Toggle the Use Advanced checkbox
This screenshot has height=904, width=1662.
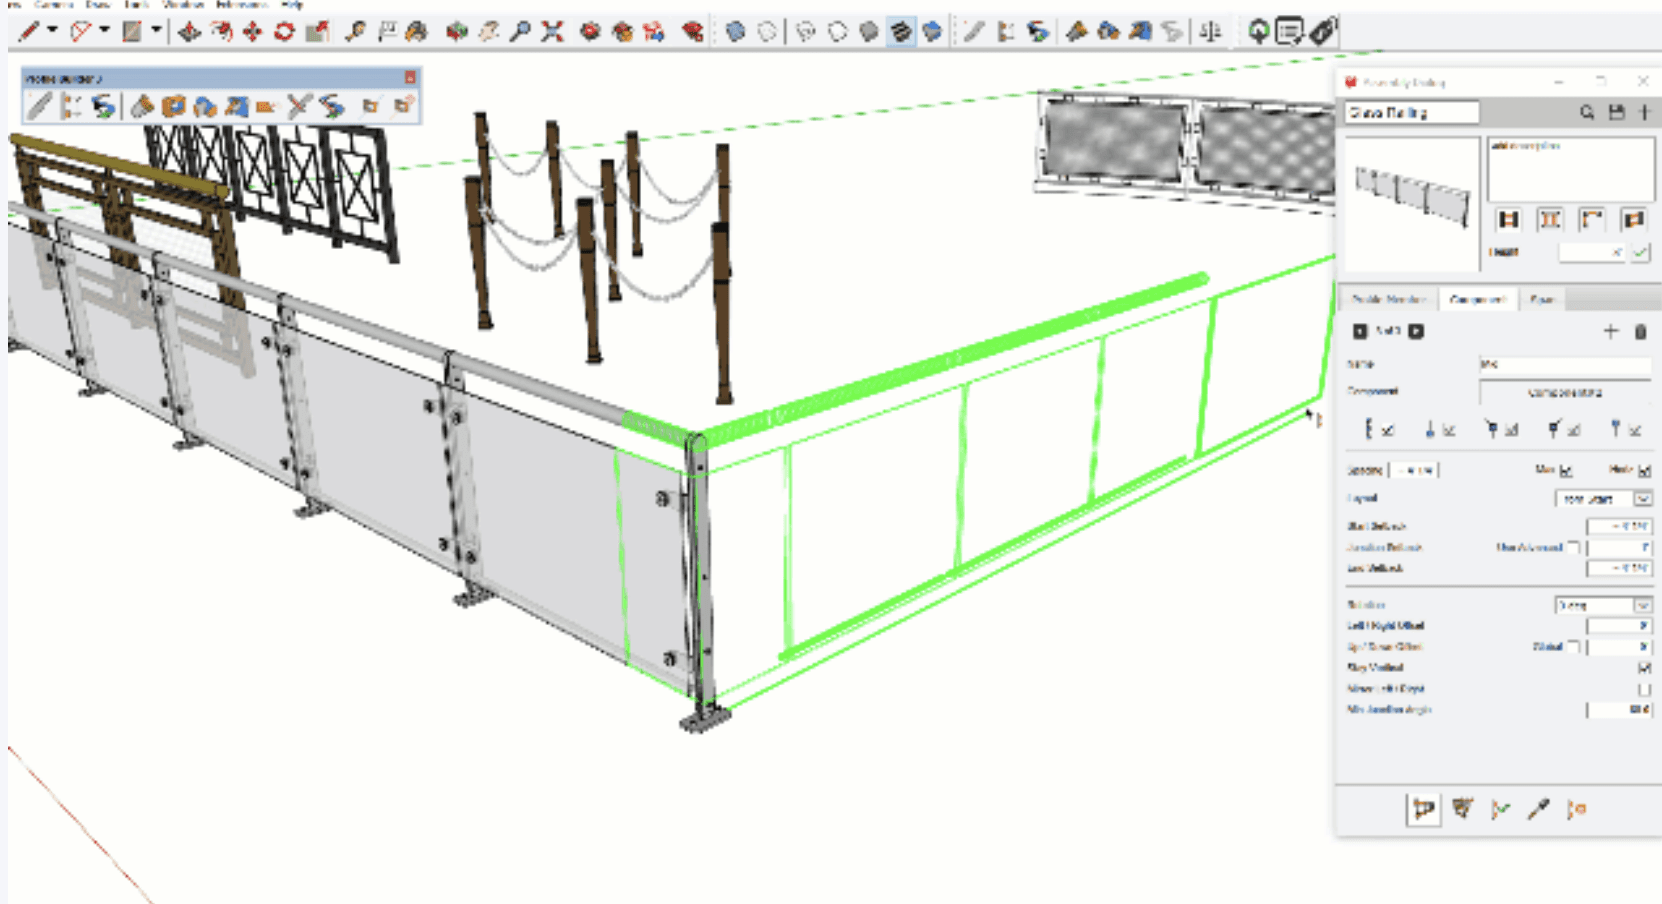[x=1574, y=547]
